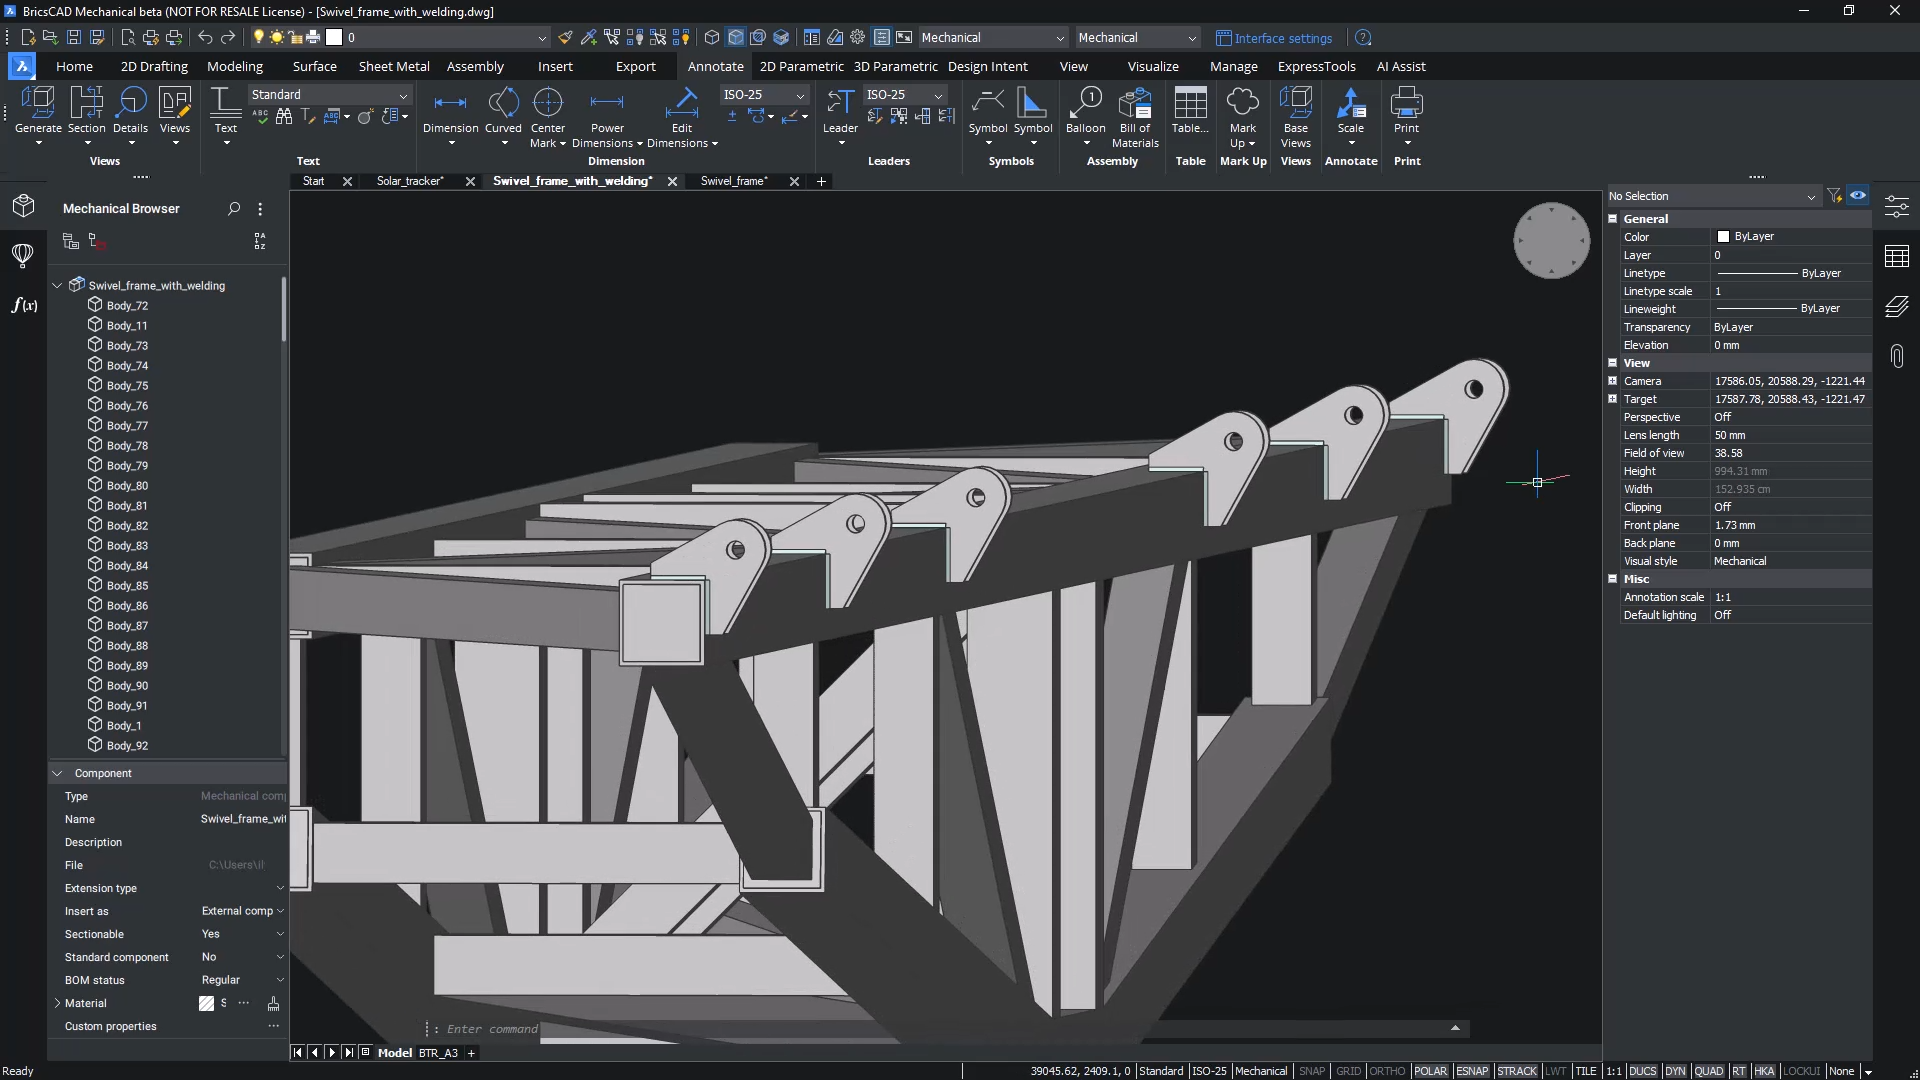Toggle ORTHO mode in status bar

(x=1387, y=1071)
